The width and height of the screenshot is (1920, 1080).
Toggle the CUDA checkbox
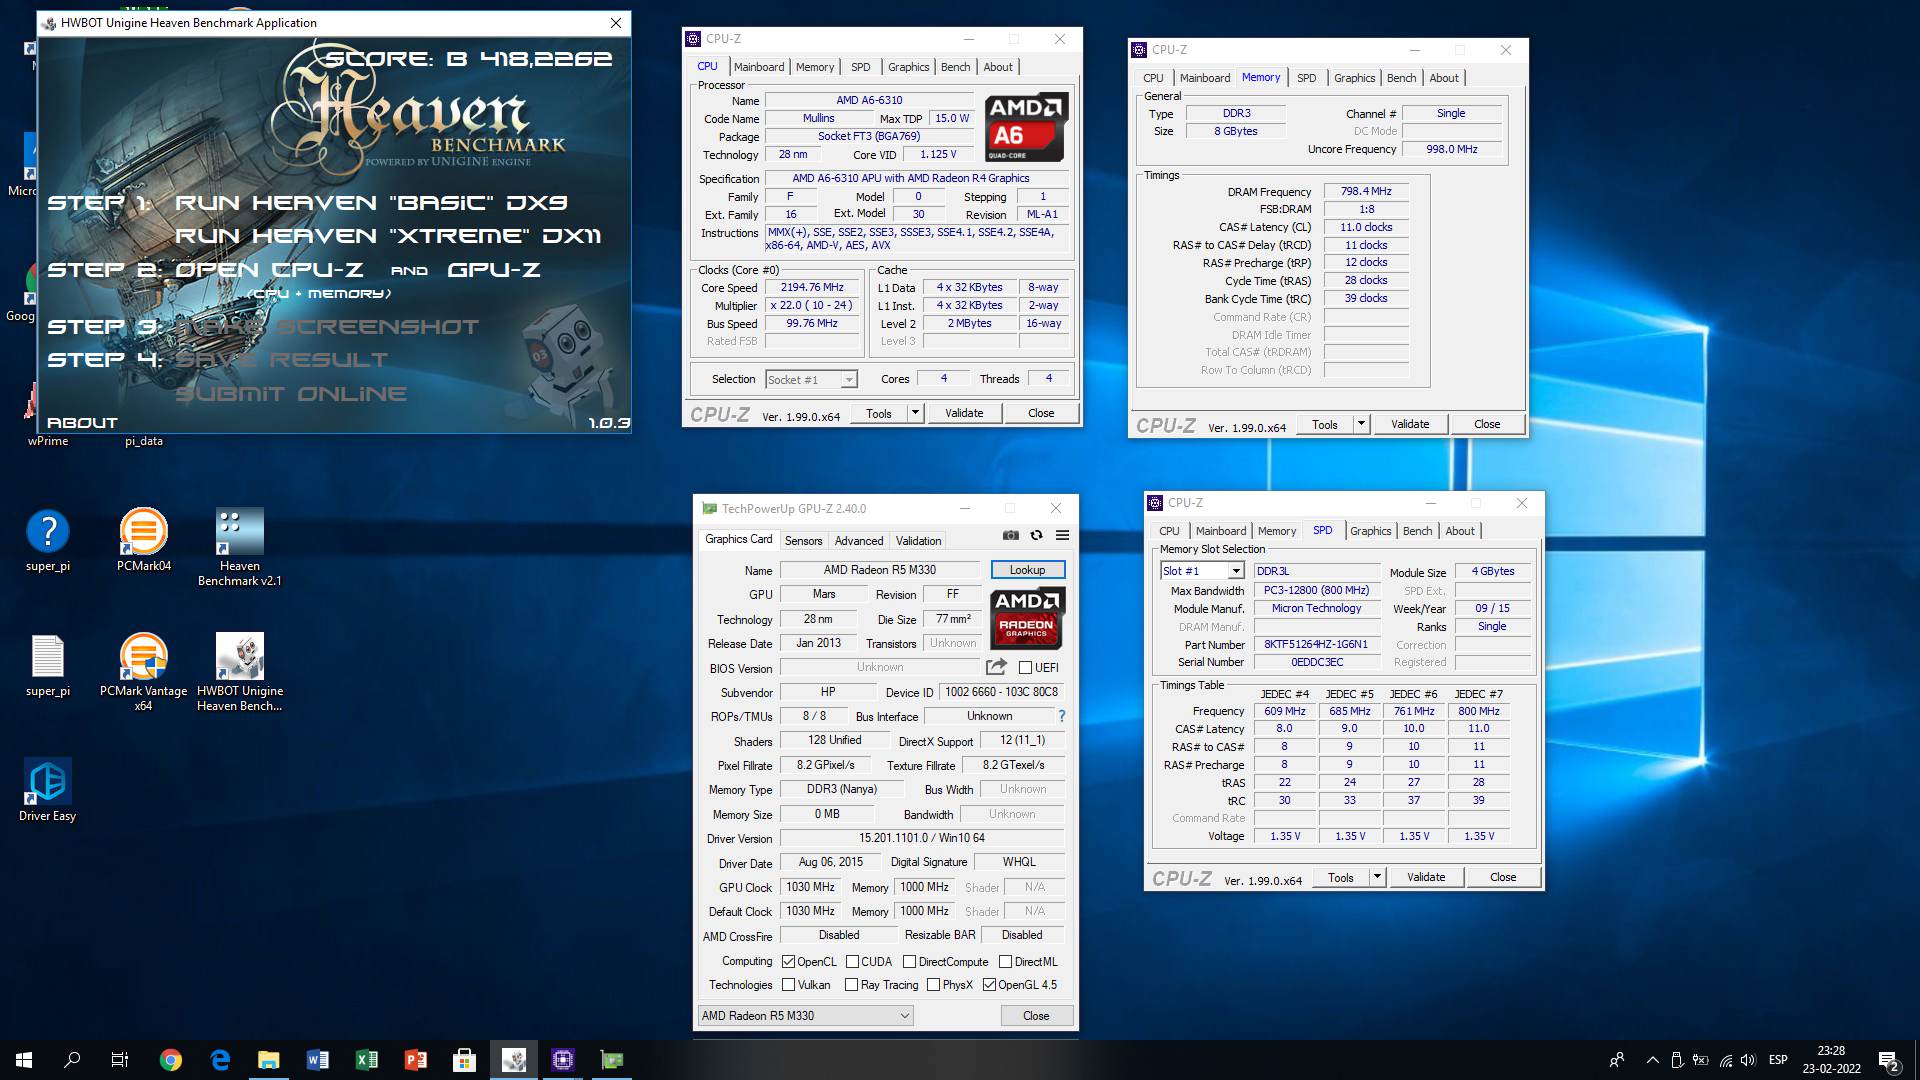coord(852,962)
